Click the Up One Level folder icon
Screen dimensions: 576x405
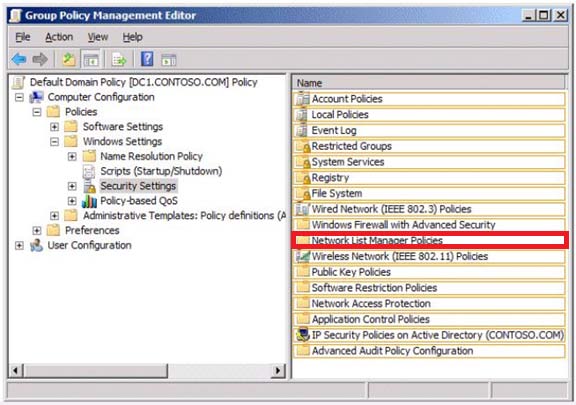coord(69,59)
